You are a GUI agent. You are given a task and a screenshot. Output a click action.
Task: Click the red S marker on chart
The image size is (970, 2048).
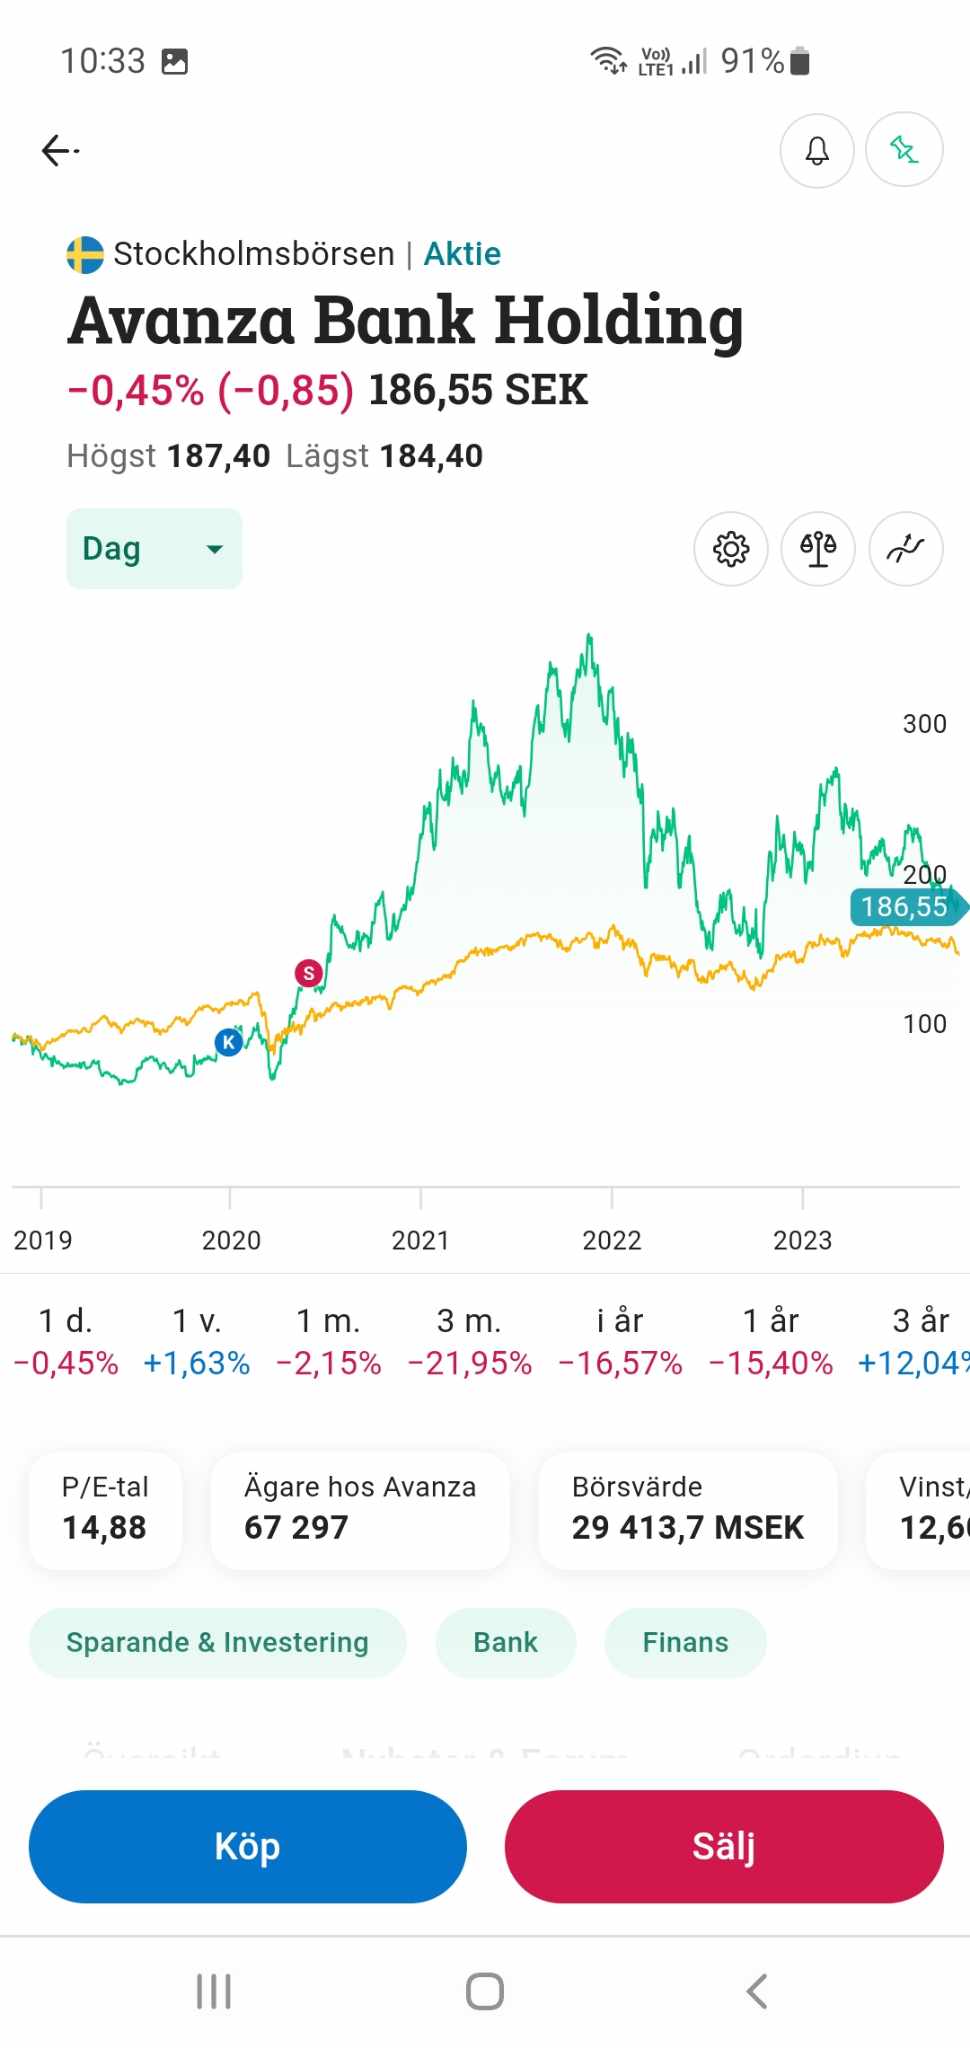point(308,973)
